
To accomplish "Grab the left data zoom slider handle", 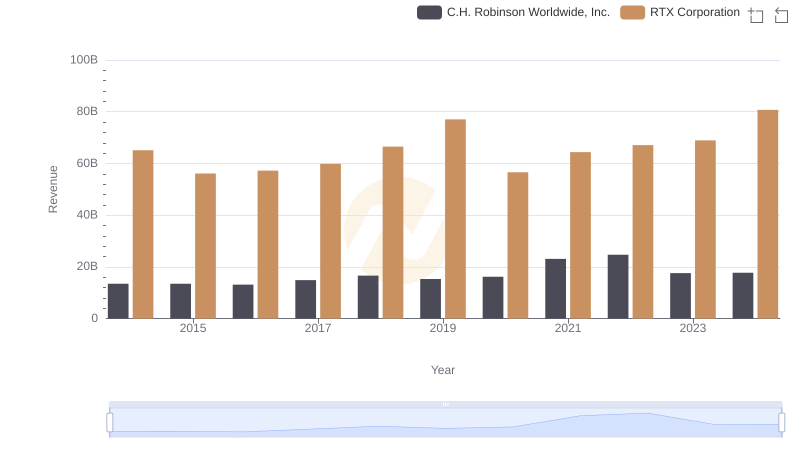I will coord(110,423).
